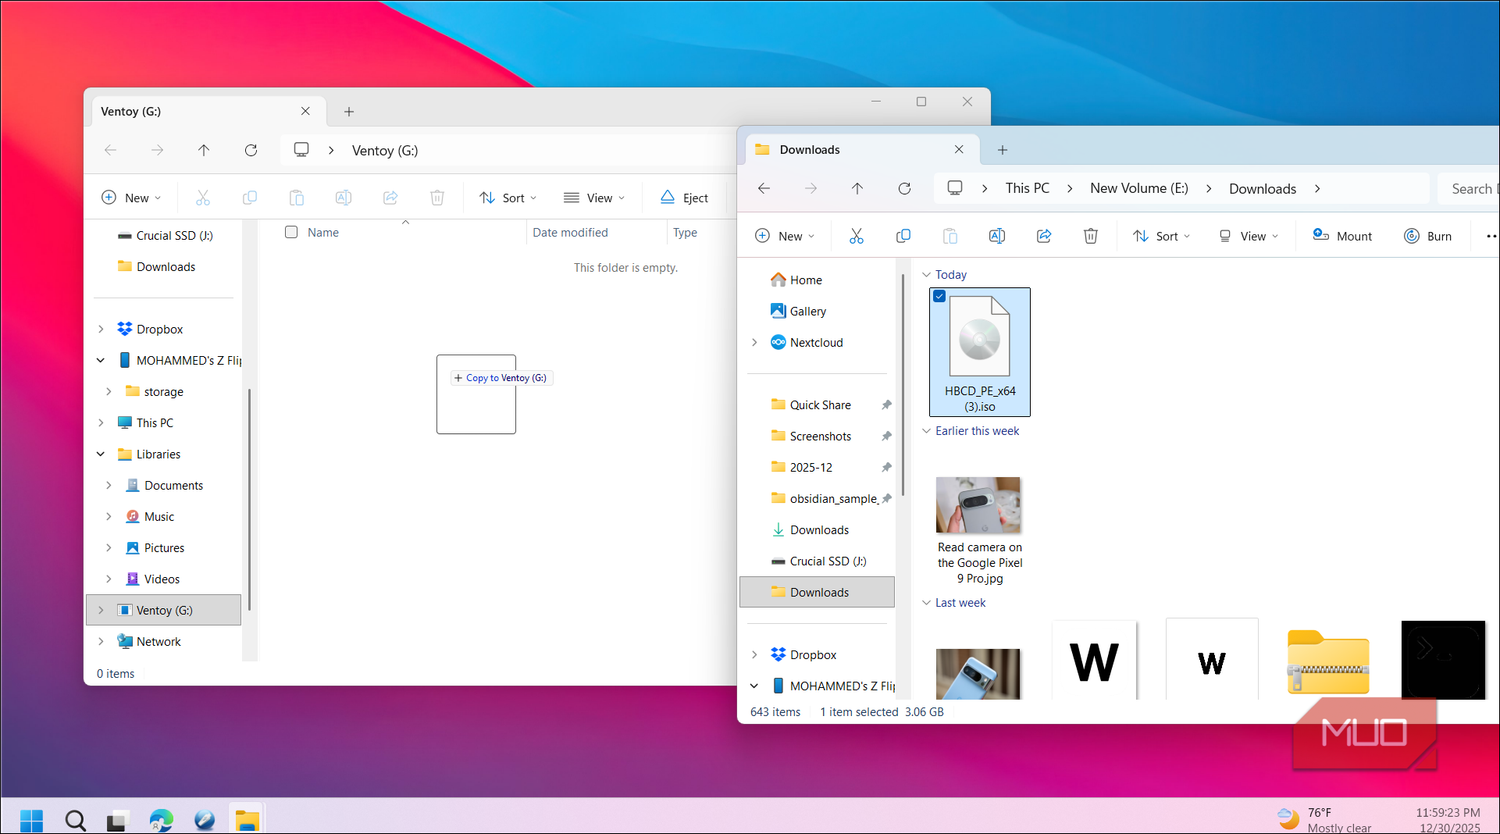Add a new tab in Downloads window
The image size is (1500, 834).
(1002, 150)
